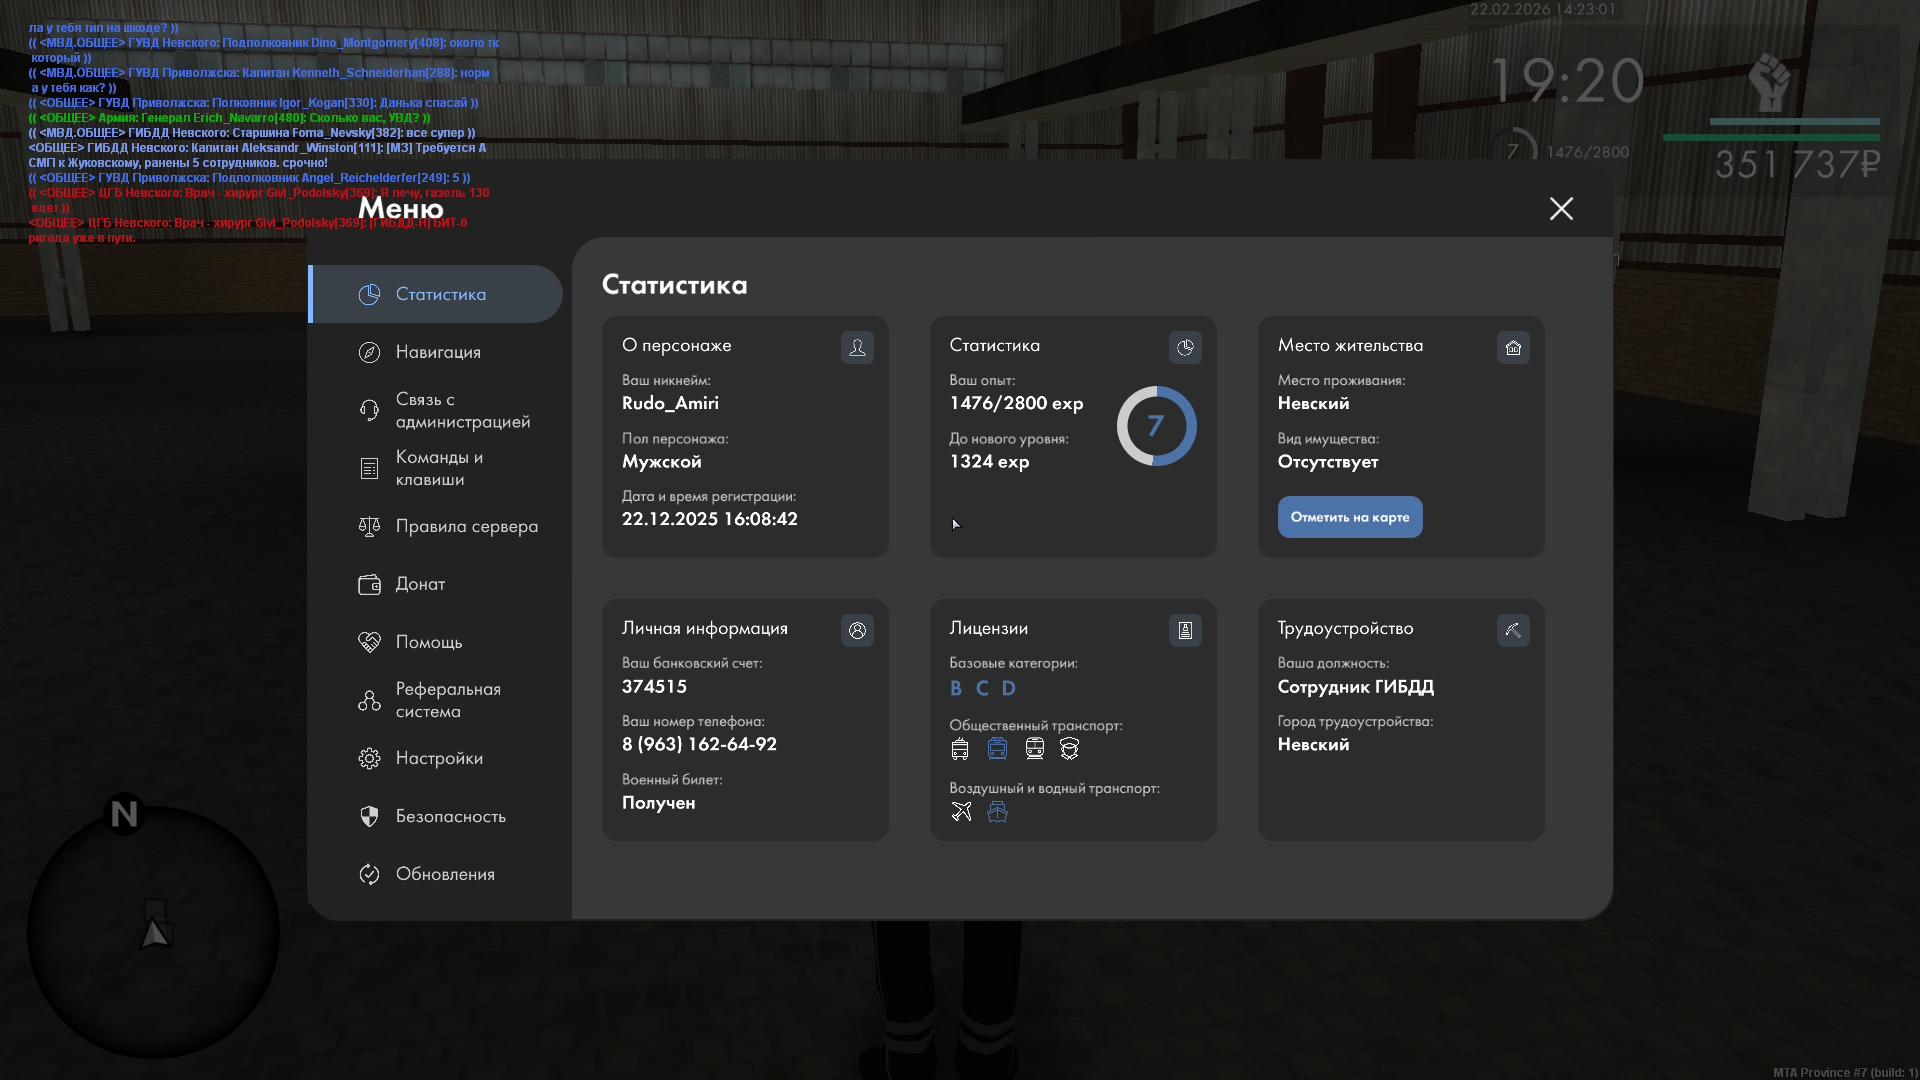Image resolution: width=1920 pixels, height=1080 pixels.
Task: Select Настройки in the sidebar
Action: (x=438, y=758)
